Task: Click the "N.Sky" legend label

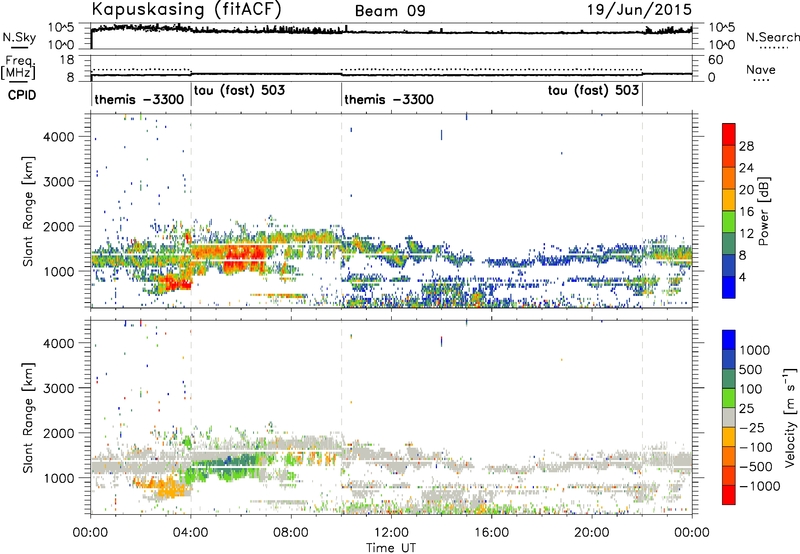Action: (19, 37)
